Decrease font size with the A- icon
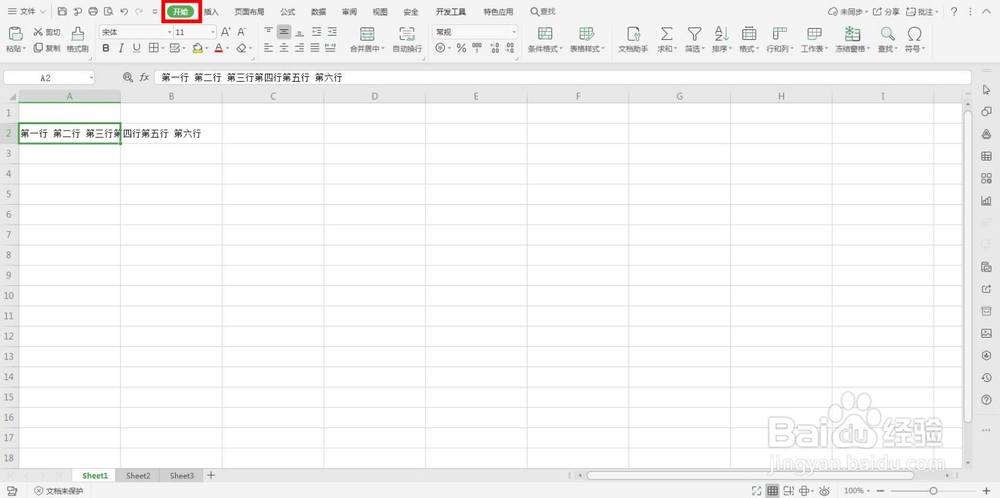The image size is (1000, 498). (242, 32)
